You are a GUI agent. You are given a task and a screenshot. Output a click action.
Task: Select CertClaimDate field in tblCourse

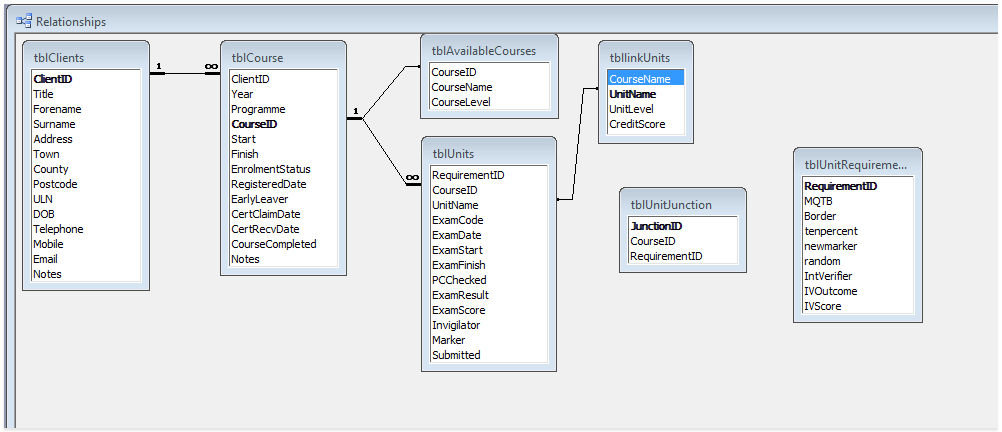(x=283, y=214)
